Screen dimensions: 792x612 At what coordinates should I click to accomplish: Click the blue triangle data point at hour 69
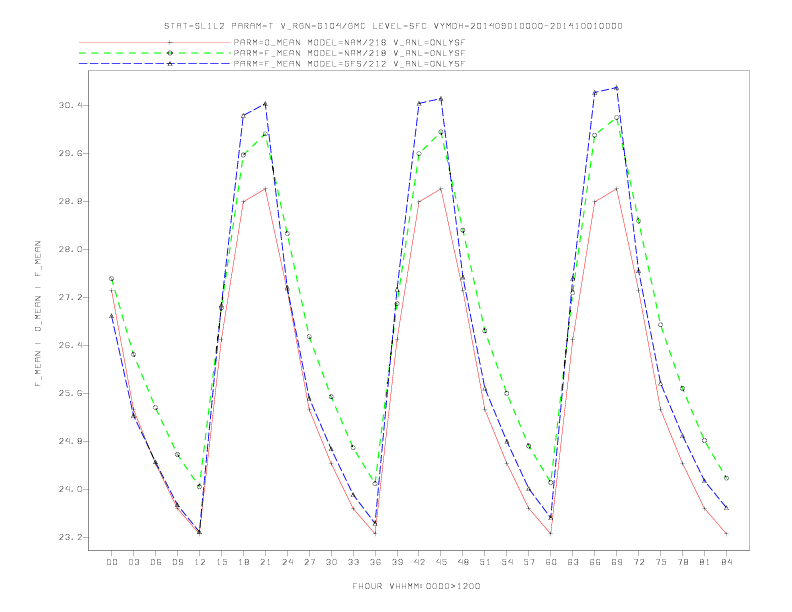tap(617, 88)
